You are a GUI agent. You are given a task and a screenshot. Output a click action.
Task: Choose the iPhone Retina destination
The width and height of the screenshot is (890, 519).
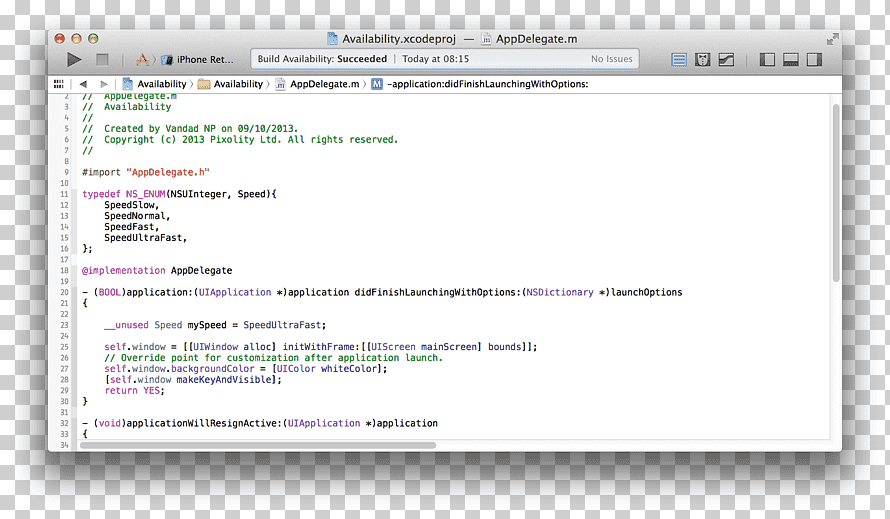coord(198,59)
